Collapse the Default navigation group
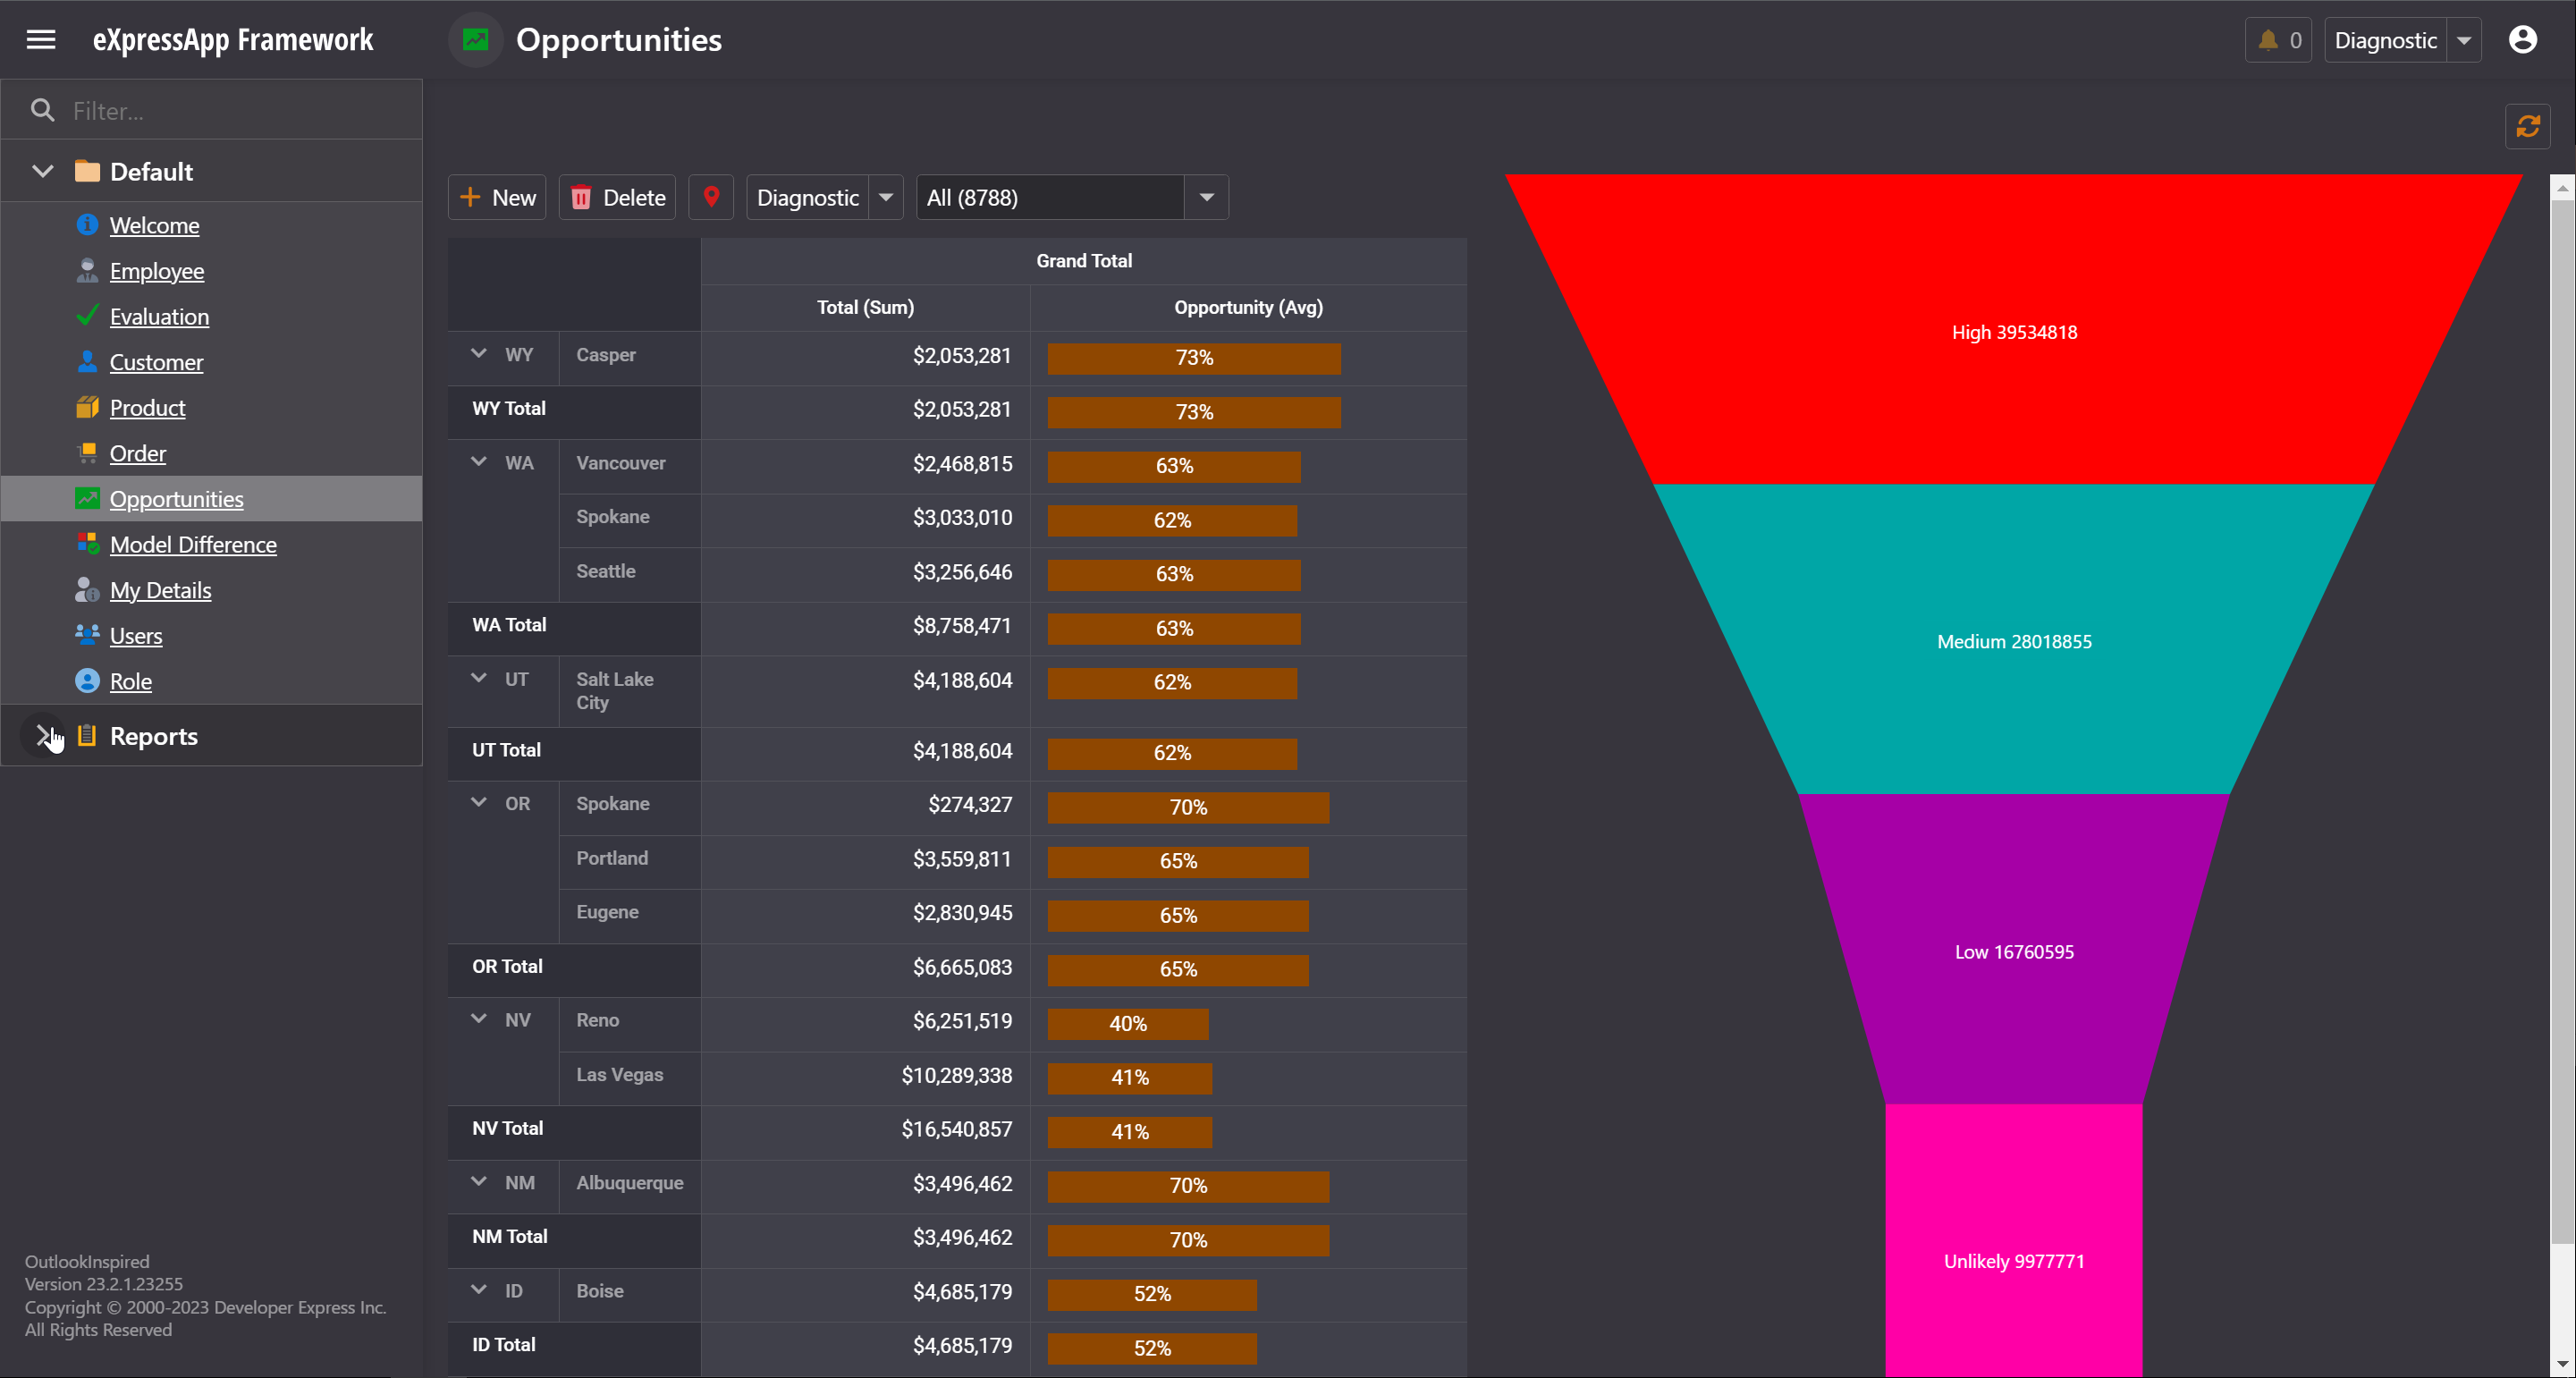2576x1378 pixels. point(43,171)
